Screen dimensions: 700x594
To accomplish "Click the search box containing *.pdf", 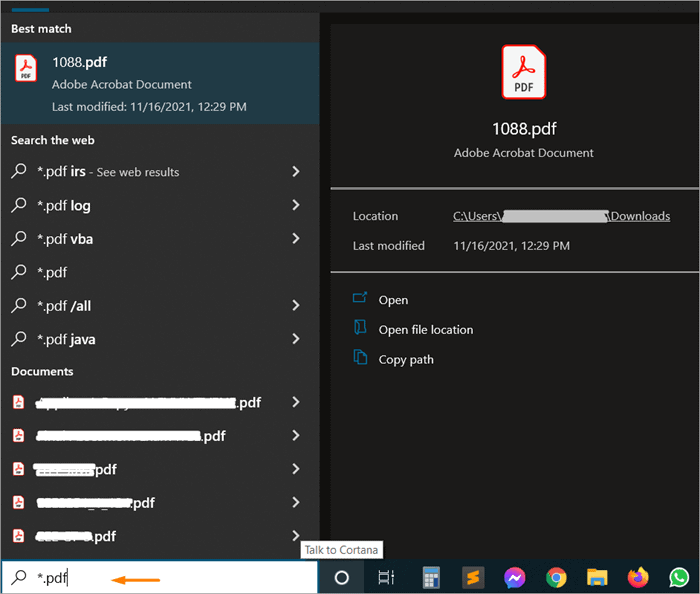I will (160, 577).
